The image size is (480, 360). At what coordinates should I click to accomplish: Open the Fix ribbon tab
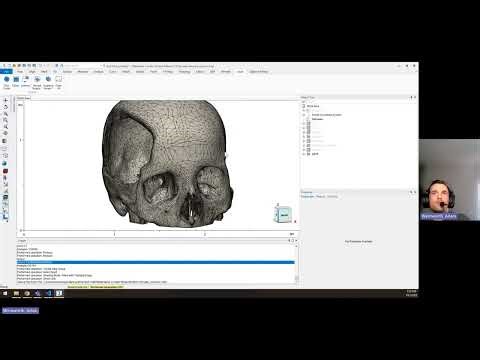[x=55, y=72]
